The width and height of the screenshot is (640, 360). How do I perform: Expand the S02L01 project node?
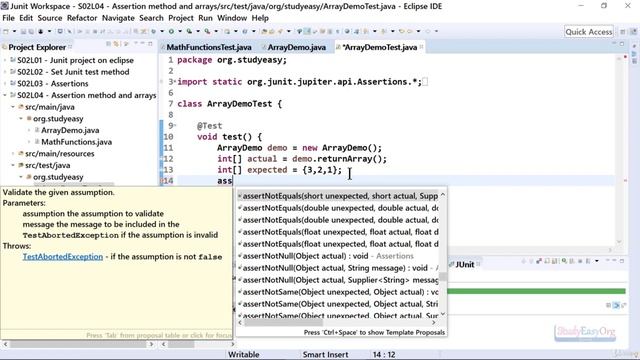5,60
